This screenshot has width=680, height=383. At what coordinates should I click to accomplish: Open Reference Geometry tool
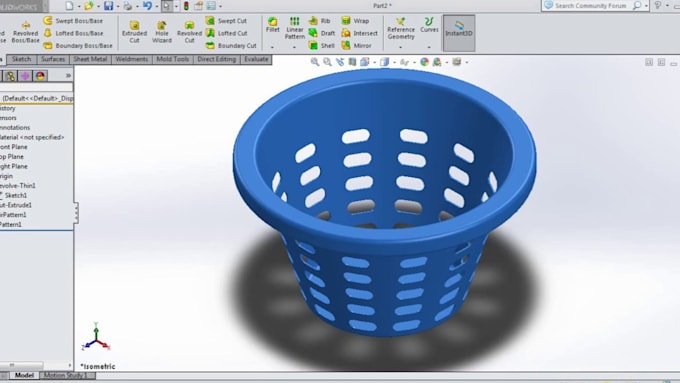(401, 28)
